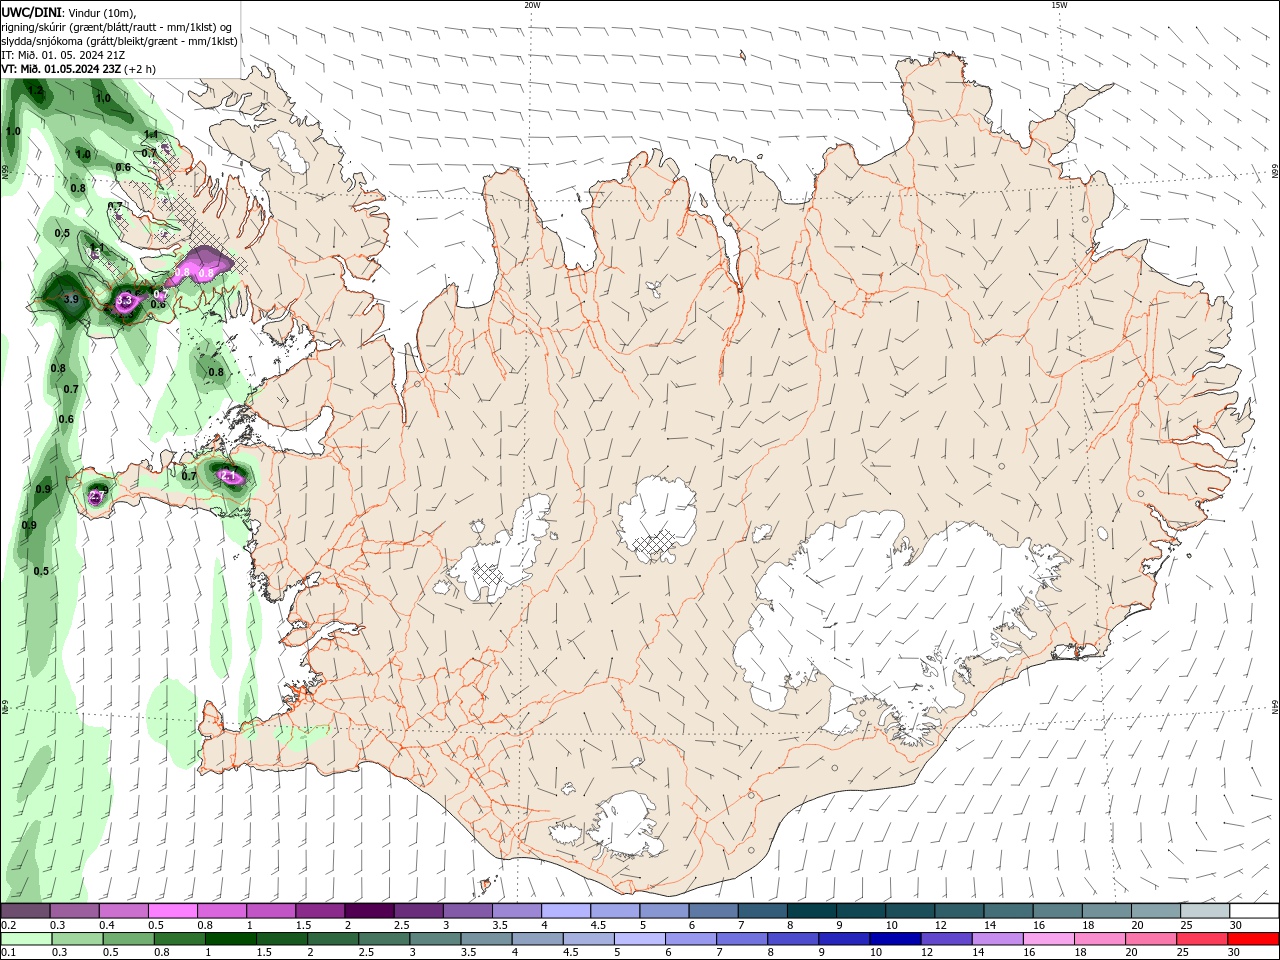Click the 20W longitude label
This screenshot has height=960, width=1280.
point(532,5)
